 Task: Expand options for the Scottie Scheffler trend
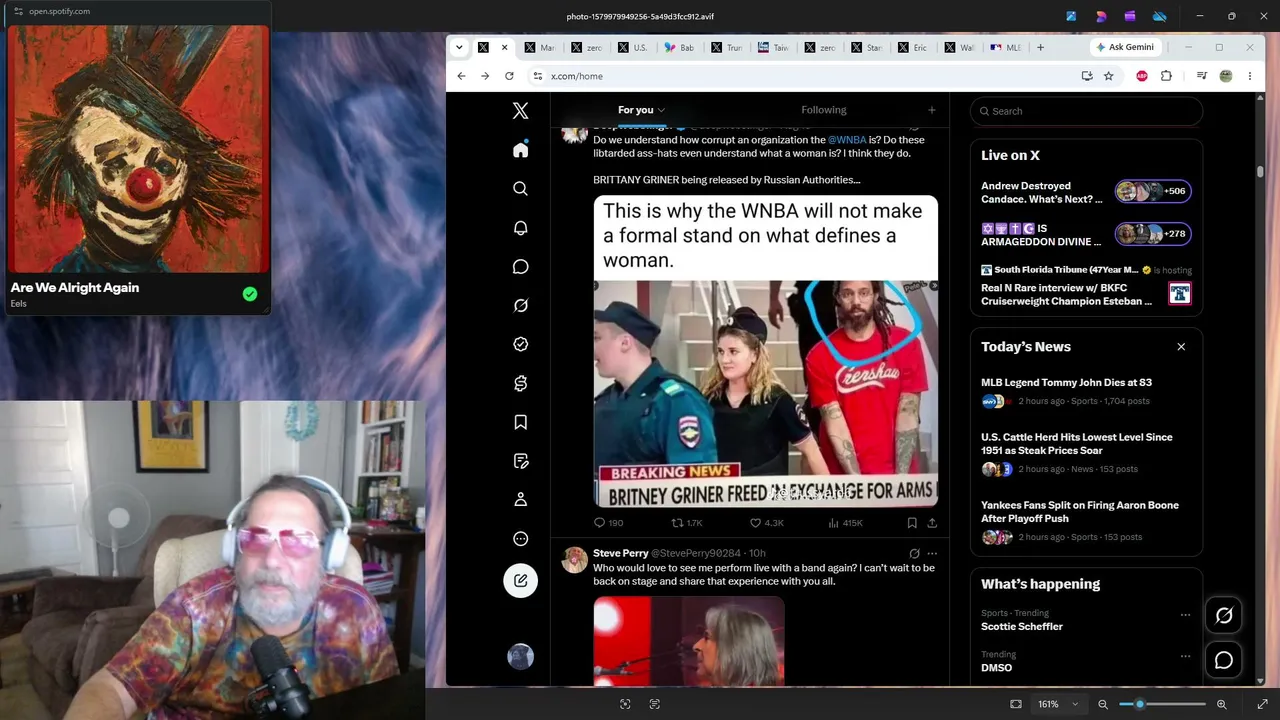(1185, 615)
